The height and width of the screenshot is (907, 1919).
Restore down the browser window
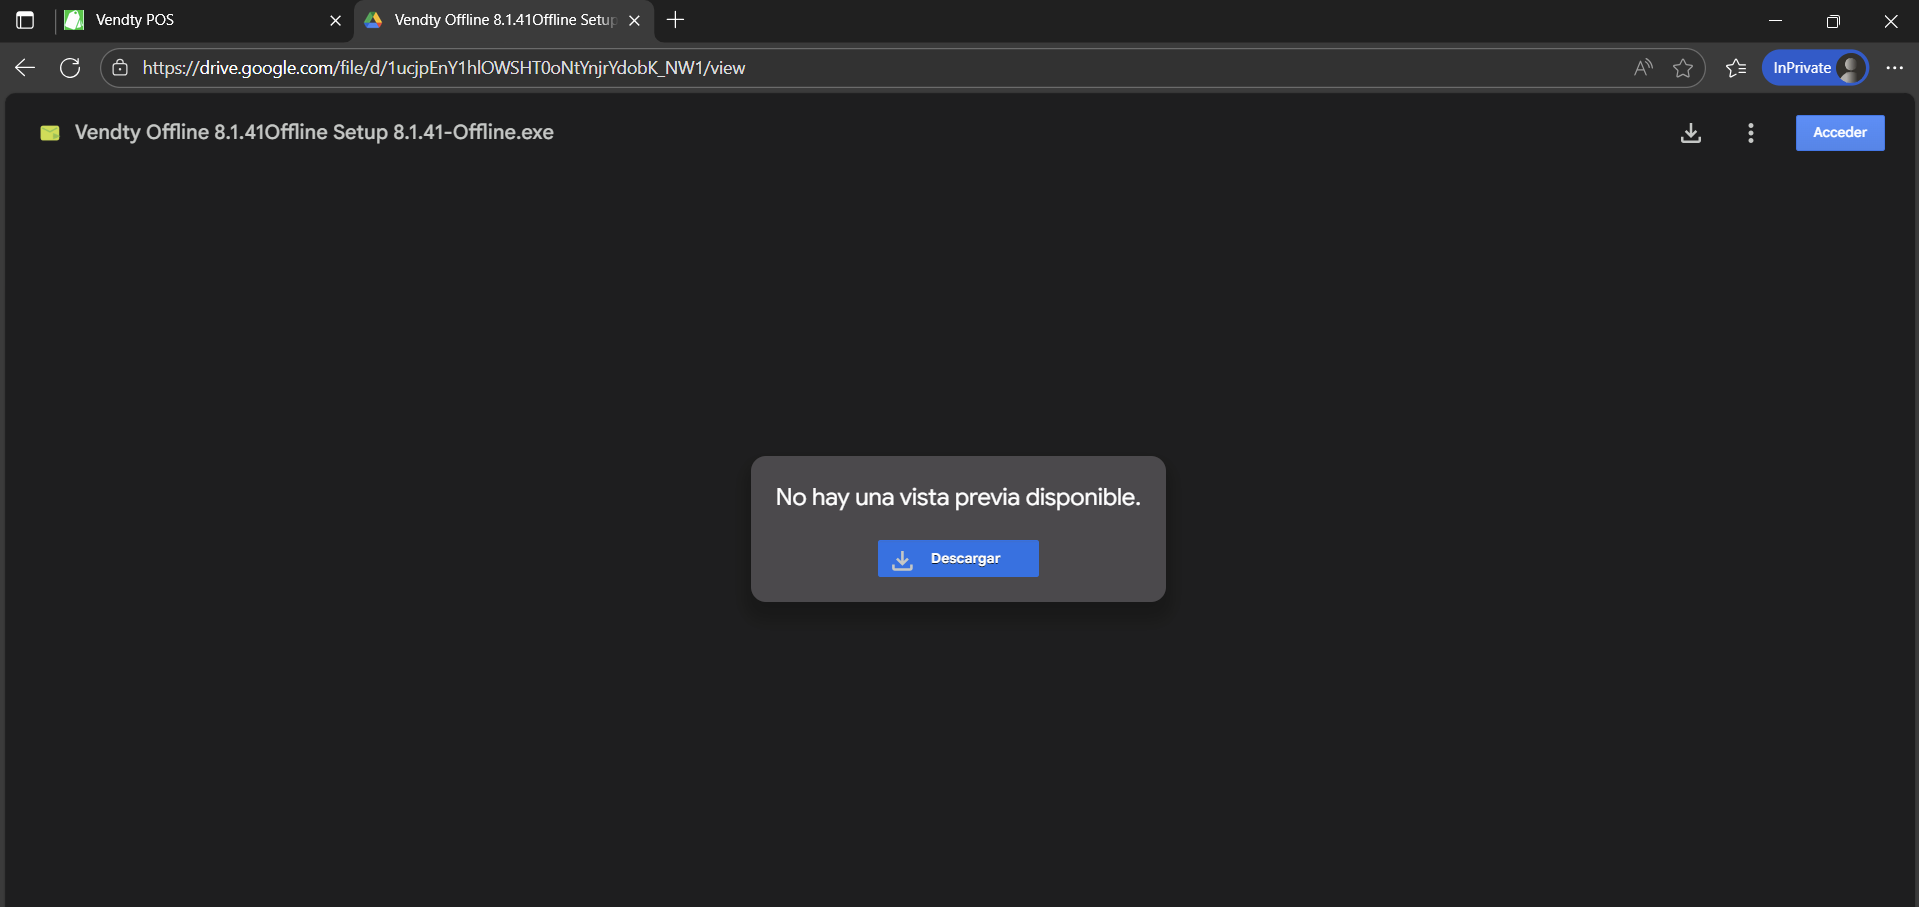click(1833, 20)
